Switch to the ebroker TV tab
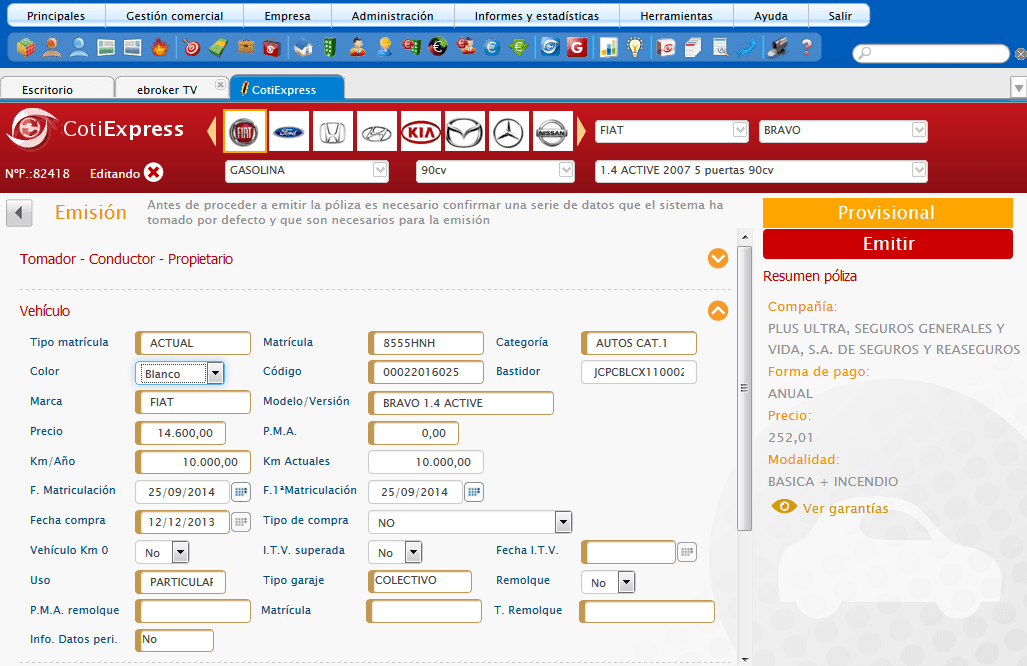The image size is (1027, 666). tap(166, 89)
